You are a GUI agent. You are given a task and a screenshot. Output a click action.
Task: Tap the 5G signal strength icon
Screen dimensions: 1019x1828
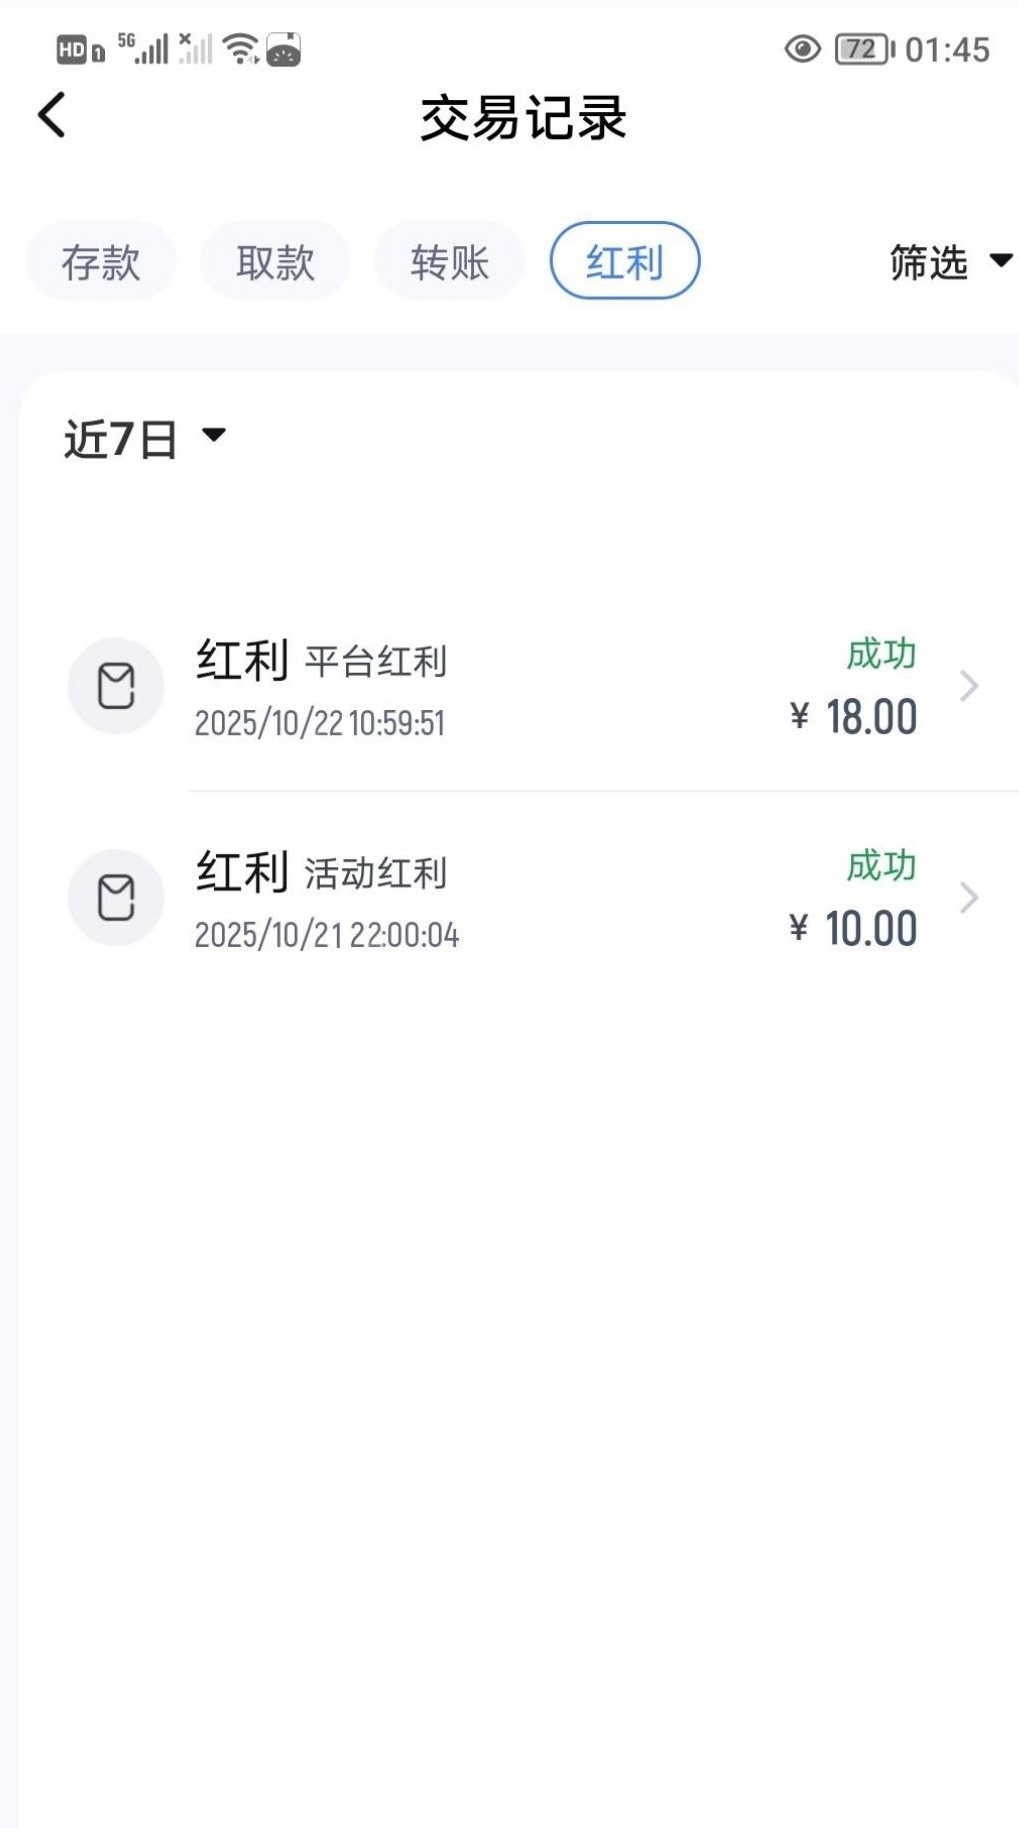(x=143, y=48)
